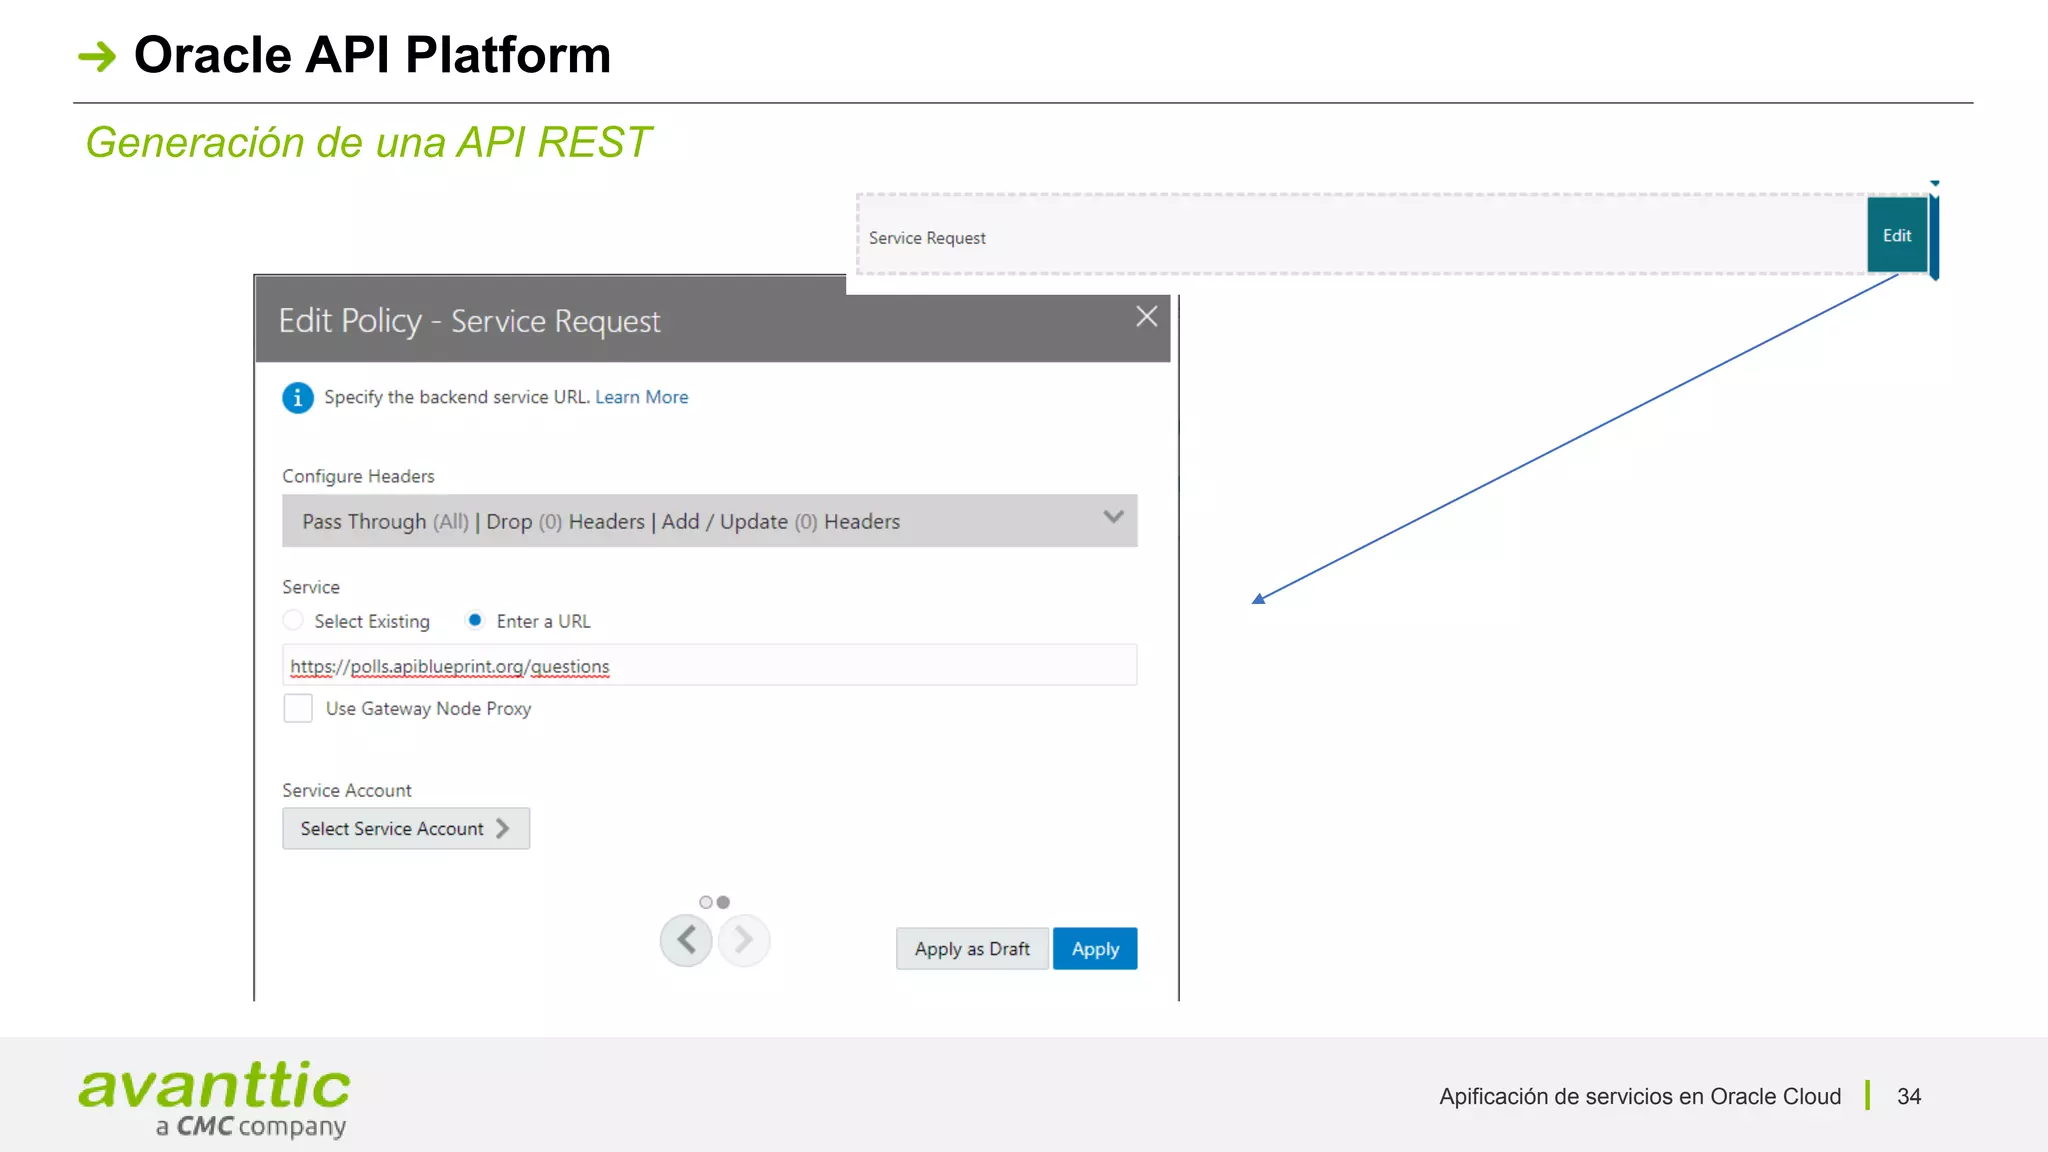Image resolution: width=2048 pixels, height=1152 pixels.
Task: Click the Service Request policy label
Action: point(927,238)
